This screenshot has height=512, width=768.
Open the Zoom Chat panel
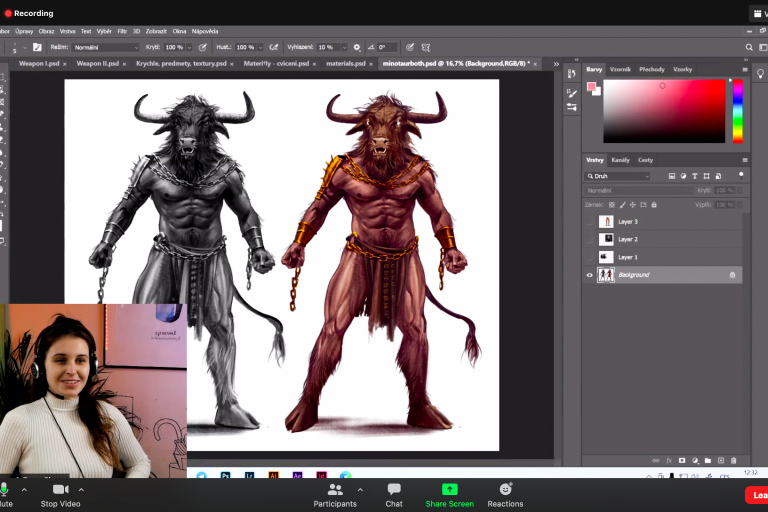[x=394, y=489]
